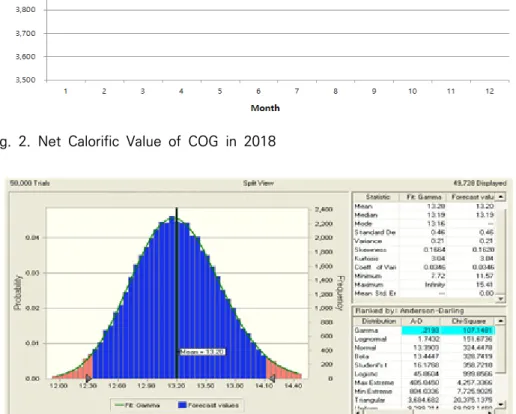Select the Max Extreme distribution row

tap(425, 382)
